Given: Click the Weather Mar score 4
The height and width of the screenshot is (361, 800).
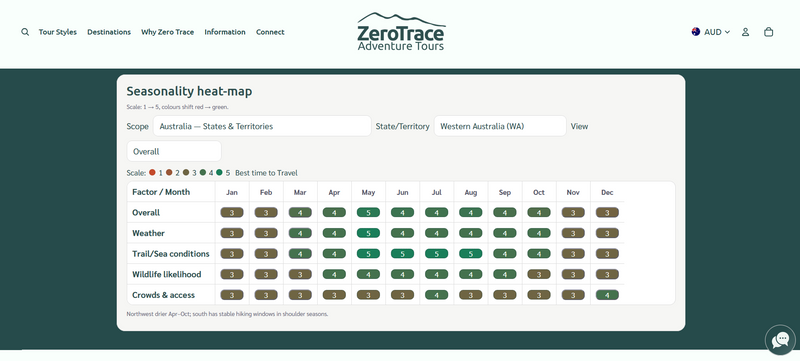Looking at the screenshot, I should click(x=300, y=233).
